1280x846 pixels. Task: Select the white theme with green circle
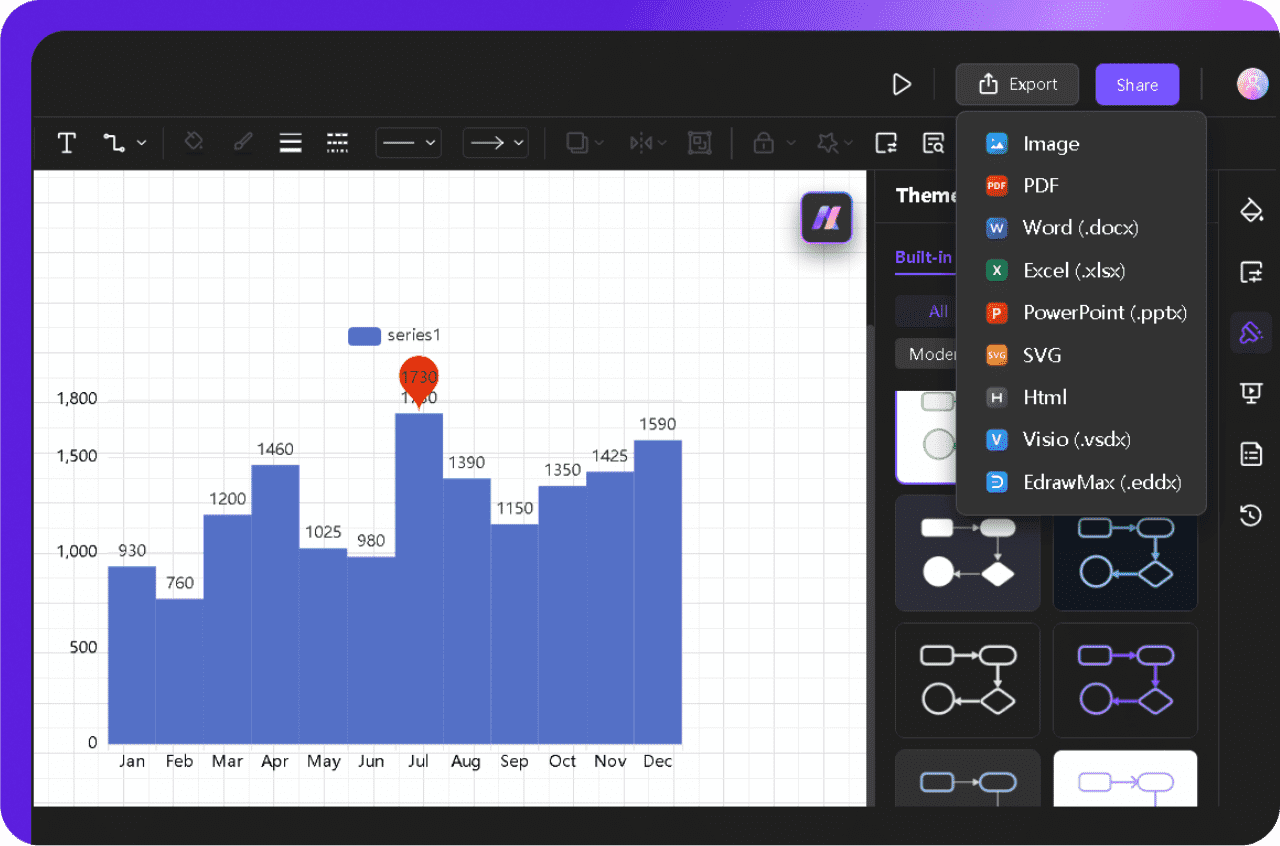pos(926,437)
